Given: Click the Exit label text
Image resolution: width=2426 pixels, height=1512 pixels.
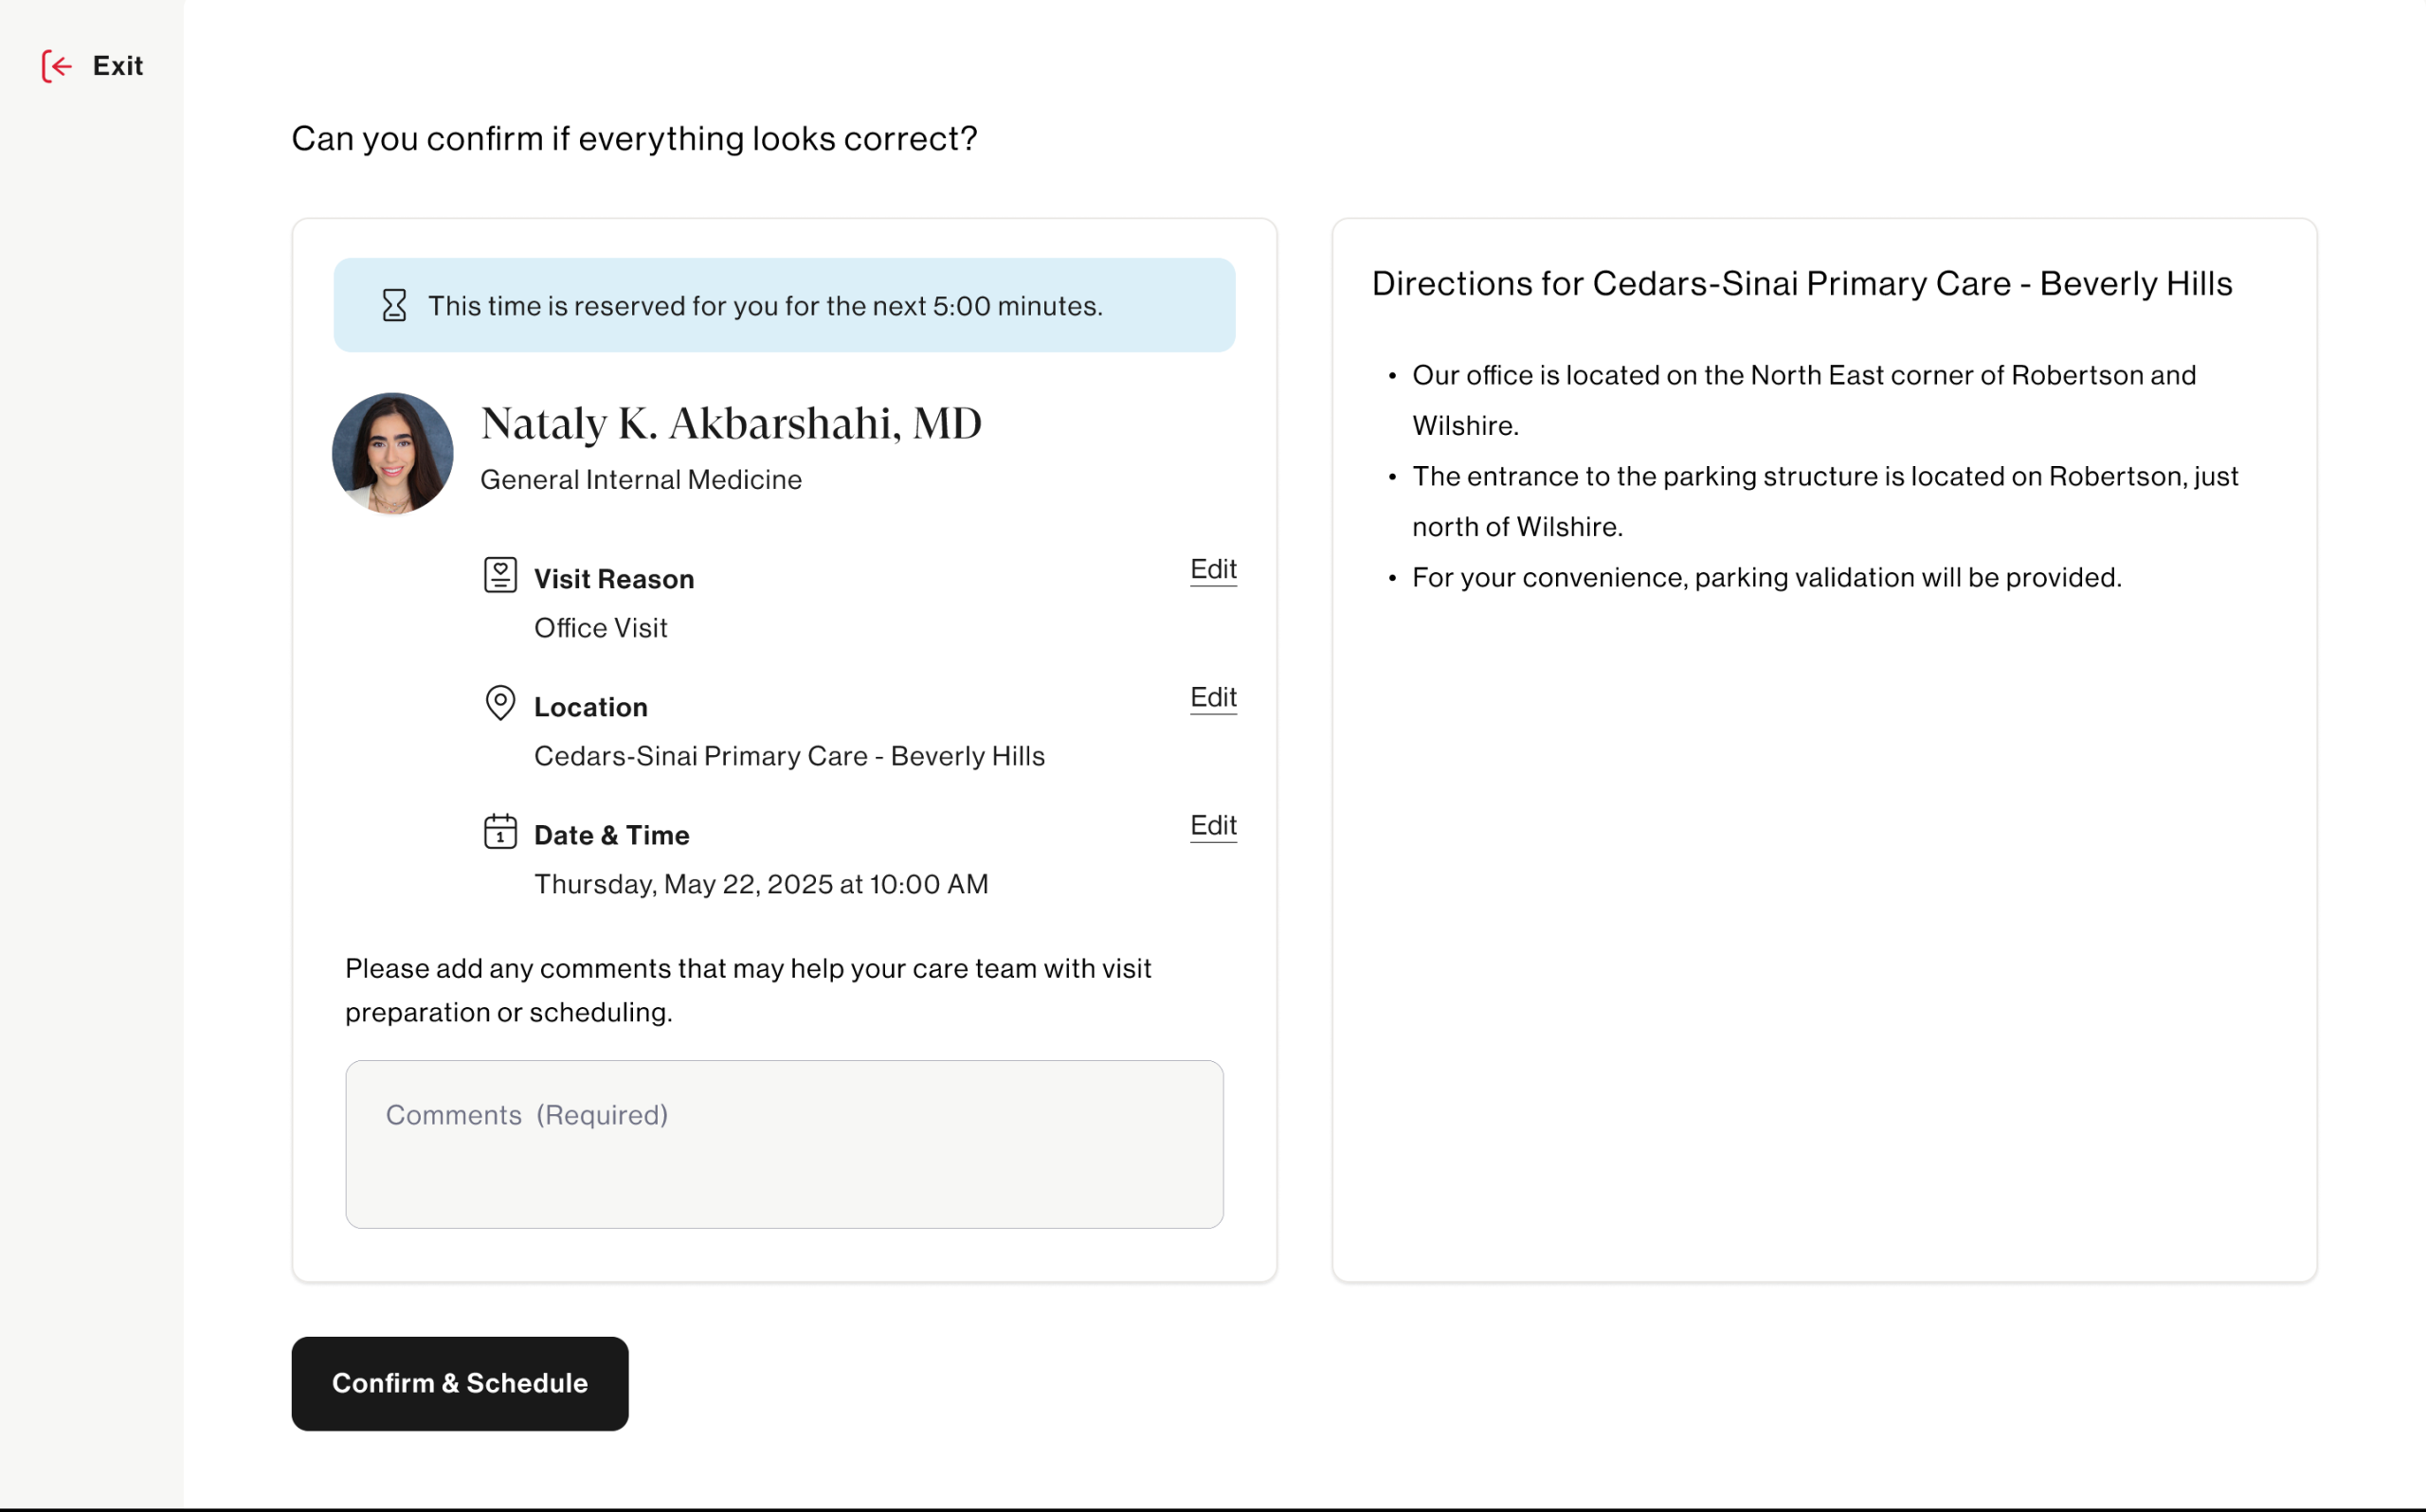Looking at the screenshot, I should [118, 66].
